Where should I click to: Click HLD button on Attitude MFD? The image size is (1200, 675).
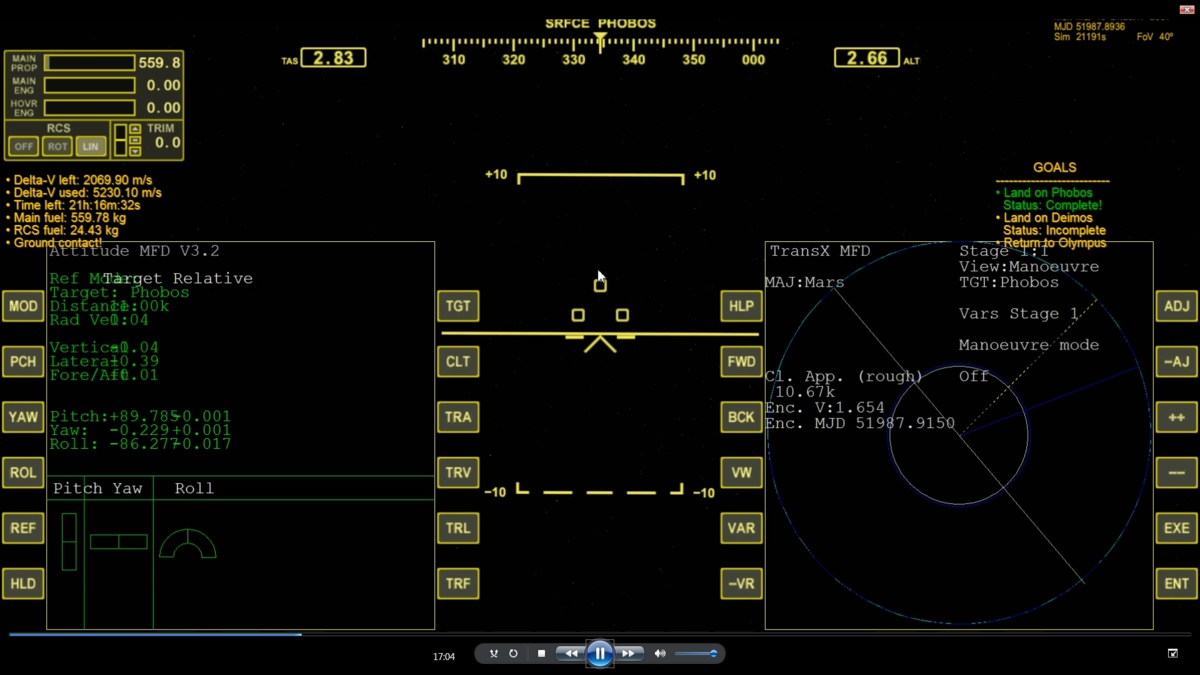(x=23, y=584)
